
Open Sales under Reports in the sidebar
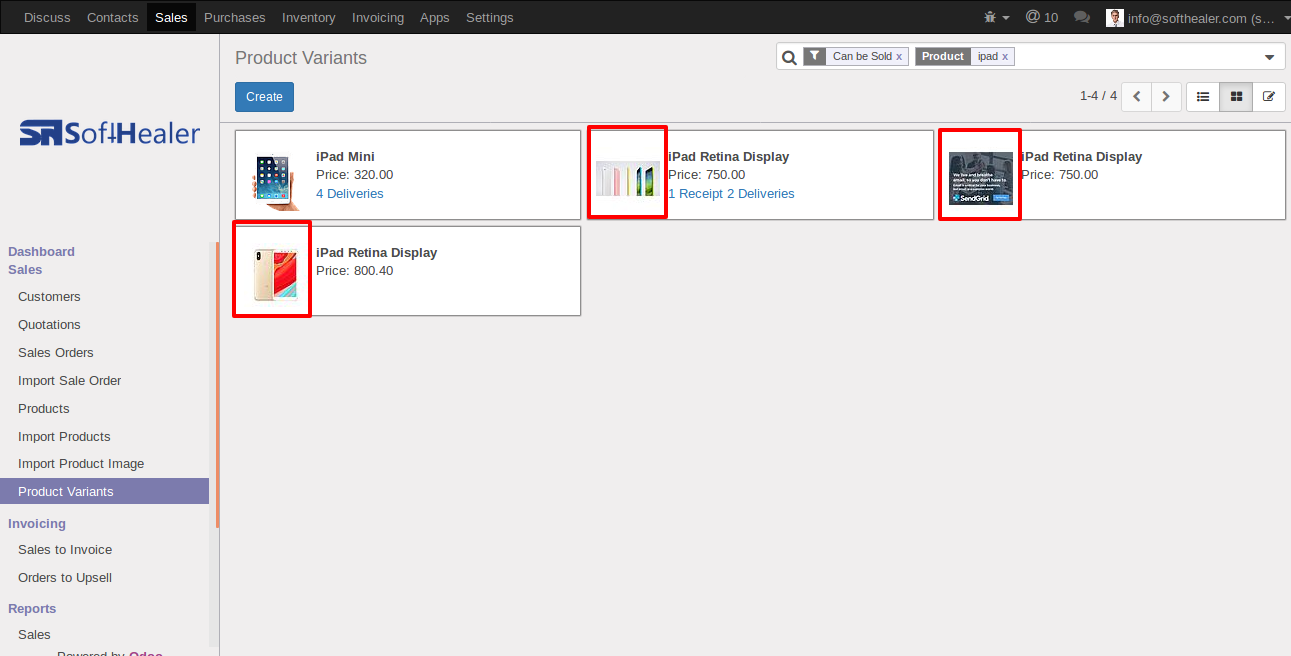[34, 635]
